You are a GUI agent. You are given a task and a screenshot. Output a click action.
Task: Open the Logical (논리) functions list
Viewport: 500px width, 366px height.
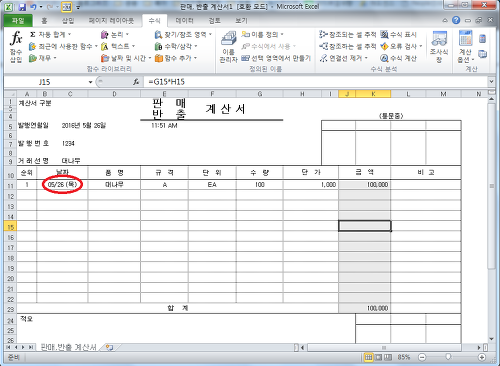point(115,34)
